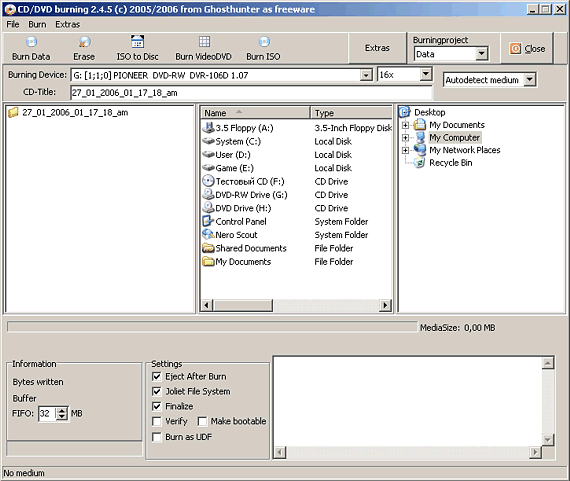Click into the CD-Title text field

251,93
